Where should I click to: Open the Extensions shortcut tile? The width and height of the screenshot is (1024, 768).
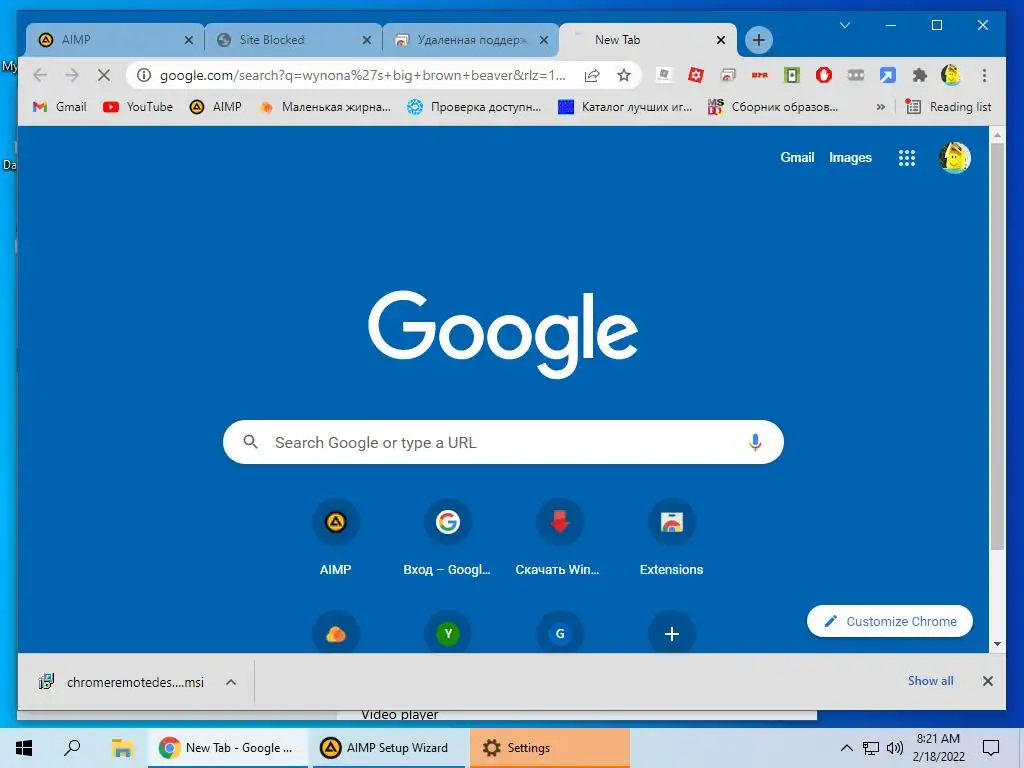pyautogui.click(x=671, y=539)
